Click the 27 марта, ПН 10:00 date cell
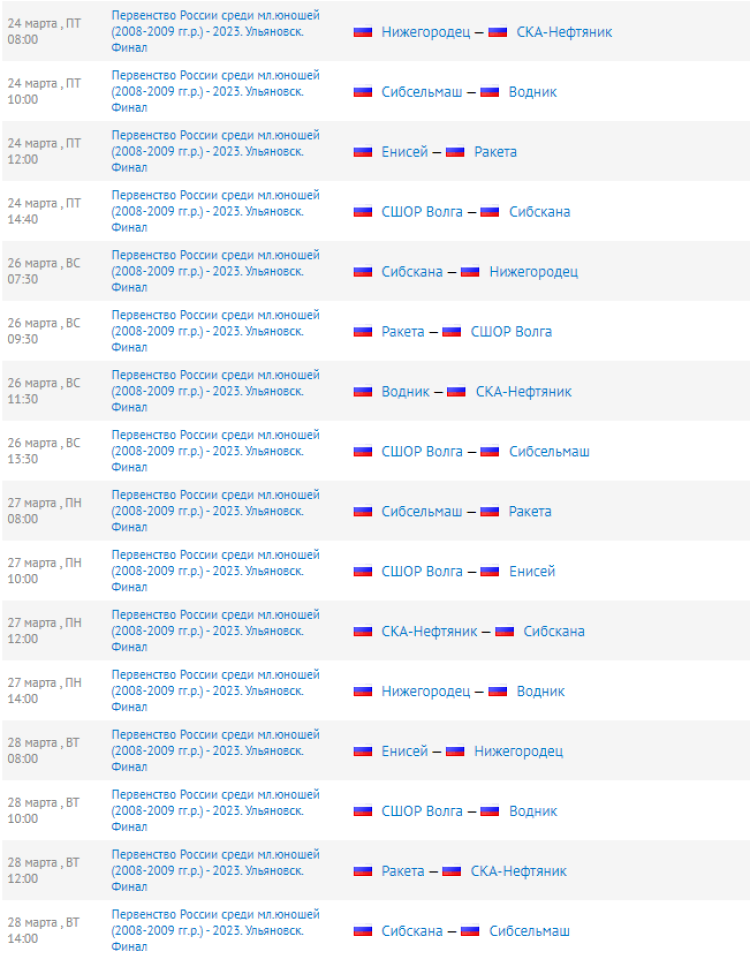The height and width of the screenshot is (959, 750). coord(44,571)
